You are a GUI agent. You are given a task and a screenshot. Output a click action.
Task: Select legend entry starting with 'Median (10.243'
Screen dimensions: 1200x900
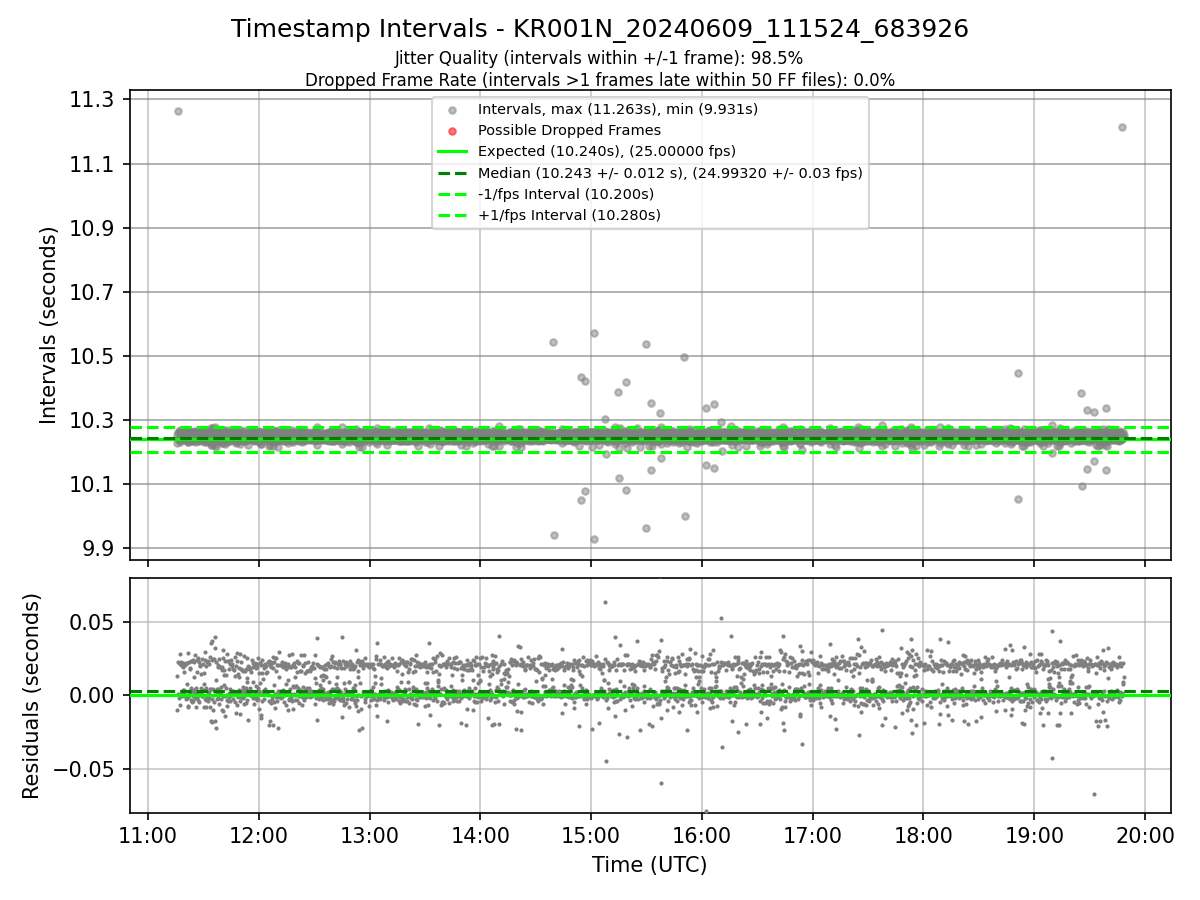coord(670,173)
